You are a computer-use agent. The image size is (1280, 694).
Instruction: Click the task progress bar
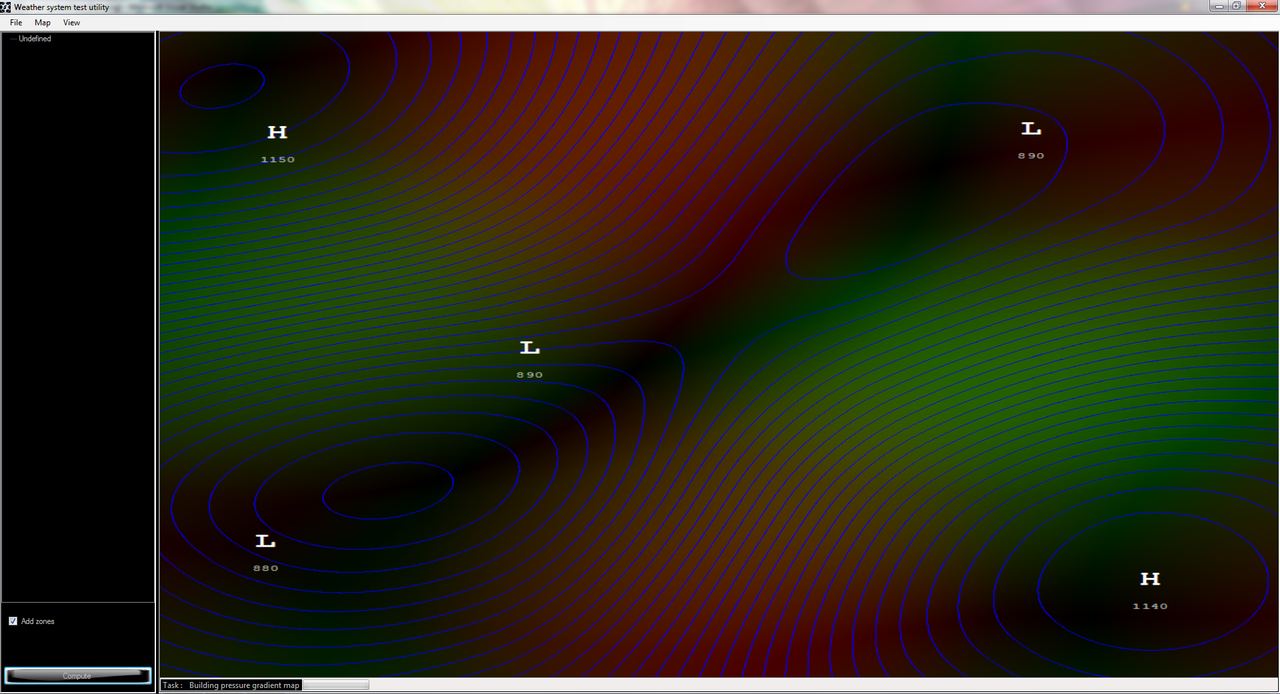[335, 685]
